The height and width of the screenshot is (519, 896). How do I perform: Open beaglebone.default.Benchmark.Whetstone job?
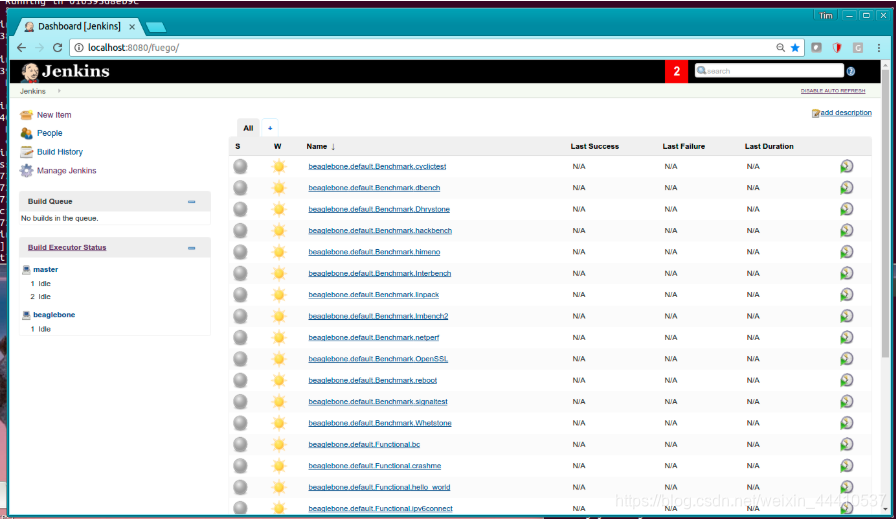pyautogui.click(x=380, y=423)
